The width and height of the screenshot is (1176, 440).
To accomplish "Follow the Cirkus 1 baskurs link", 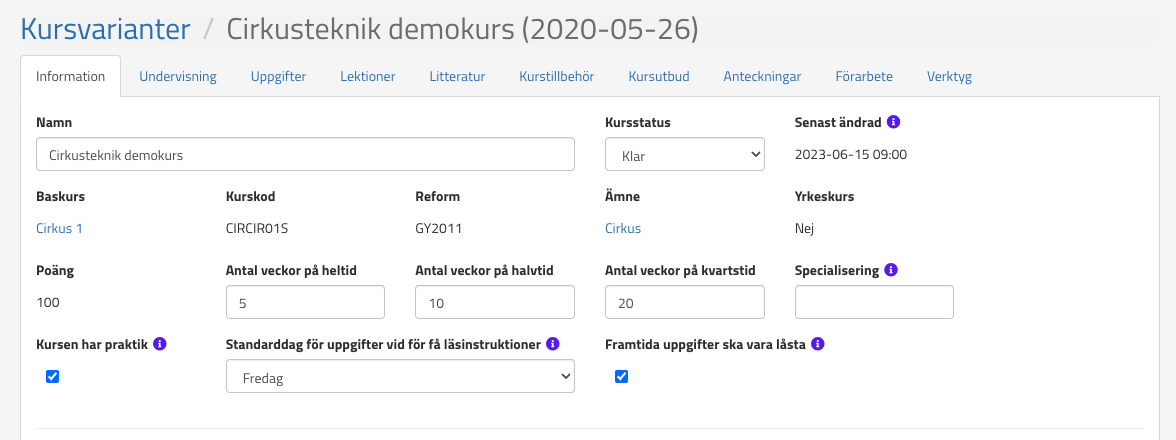I will pyautogui.click(x=59, y=228).
